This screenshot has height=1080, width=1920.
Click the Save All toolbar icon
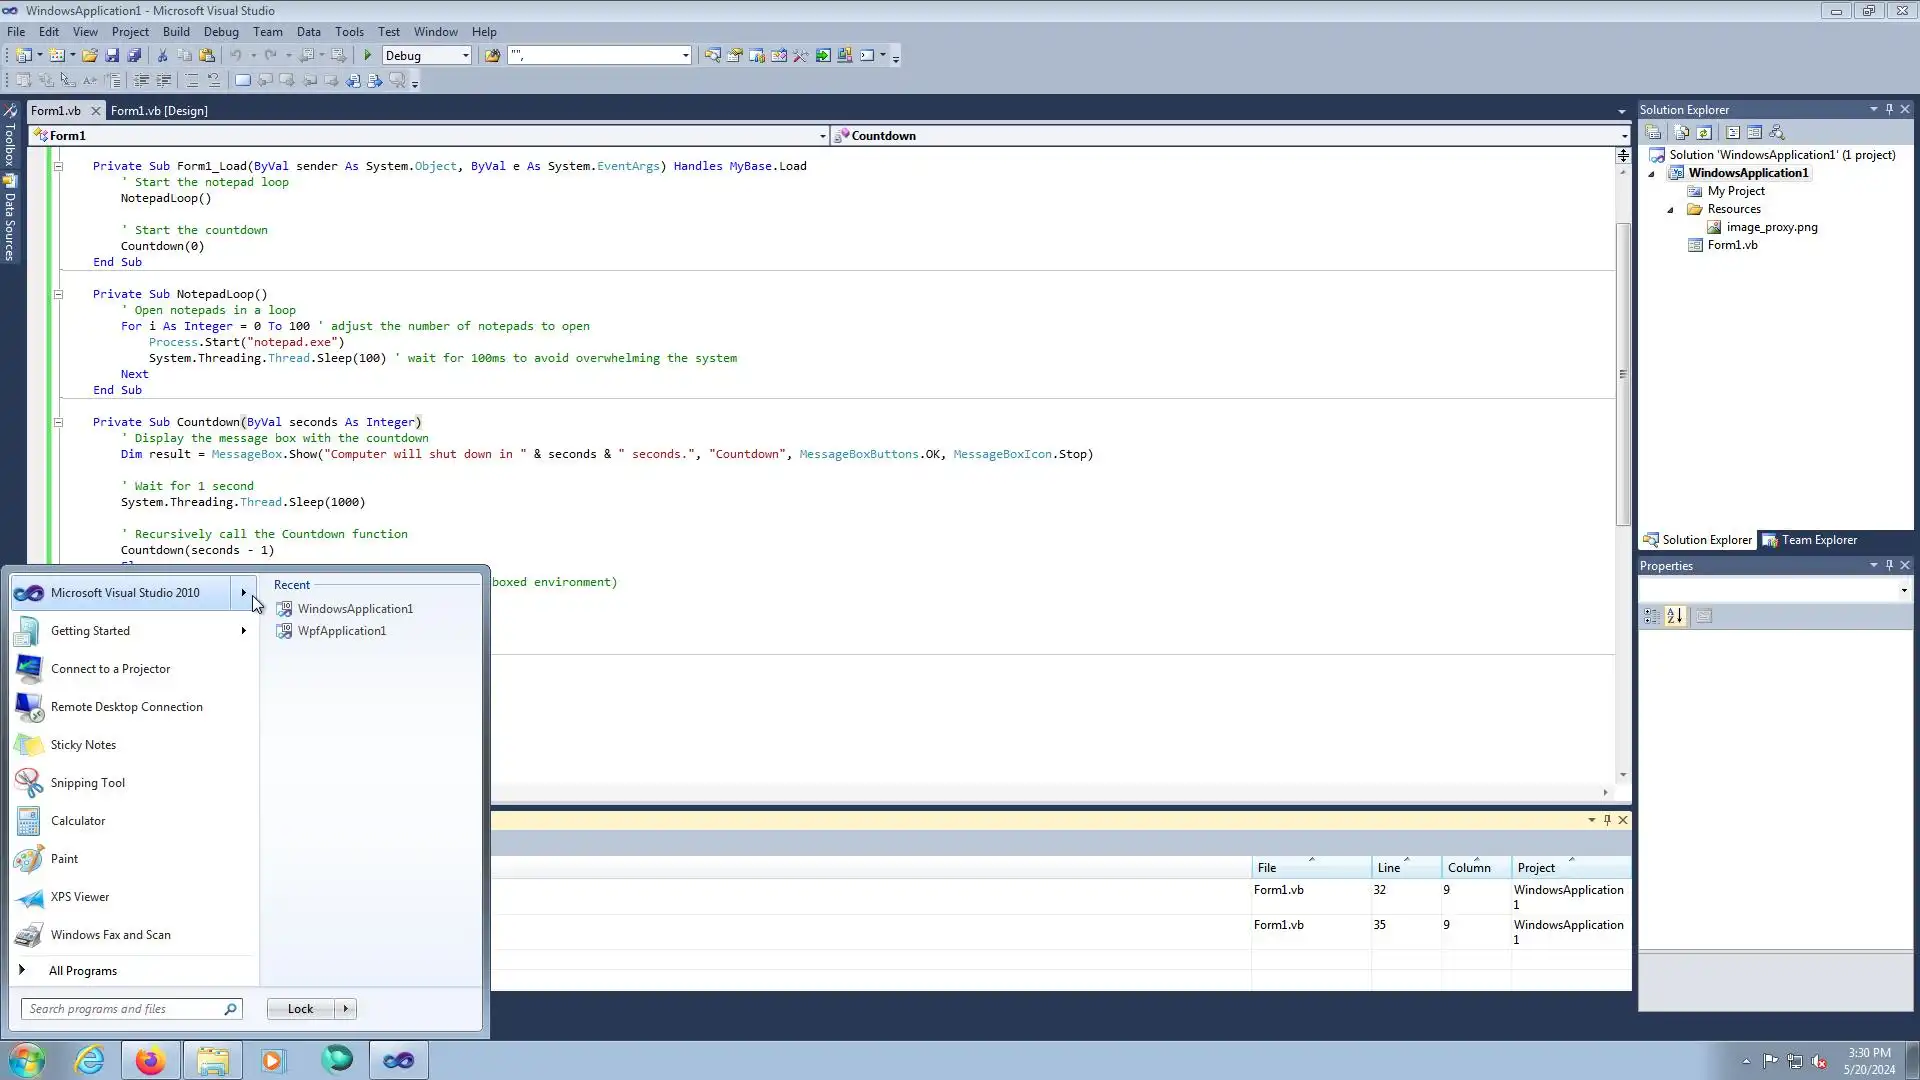coord(134,56)
